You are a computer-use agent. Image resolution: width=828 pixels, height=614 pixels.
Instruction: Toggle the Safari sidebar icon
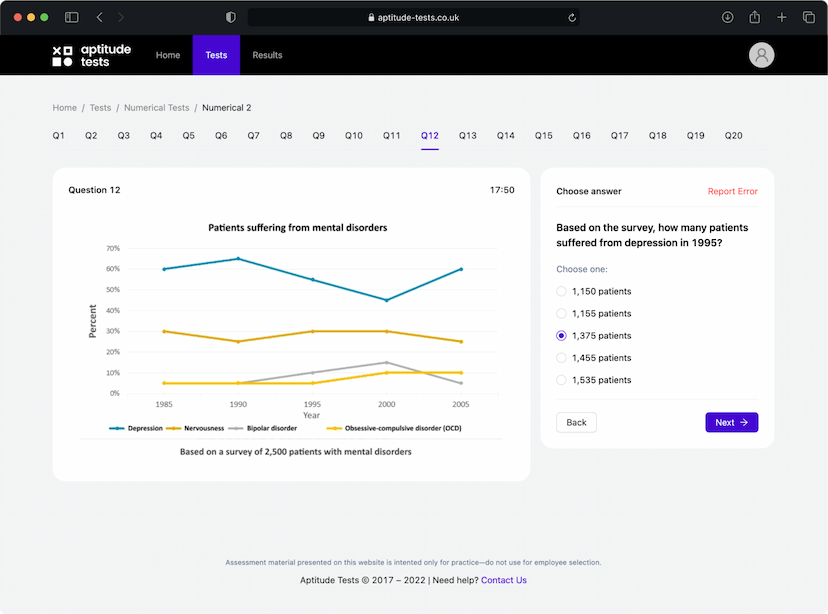[72, 17]
